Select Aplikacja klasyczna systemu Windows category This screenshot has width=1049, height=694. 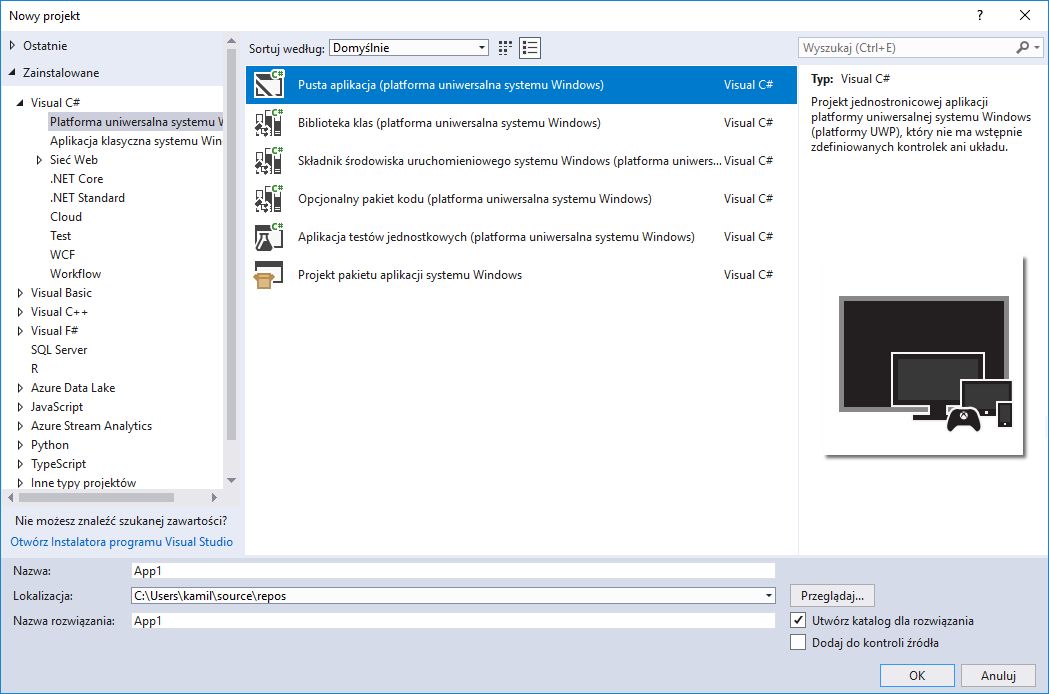[x=136, y=141]
